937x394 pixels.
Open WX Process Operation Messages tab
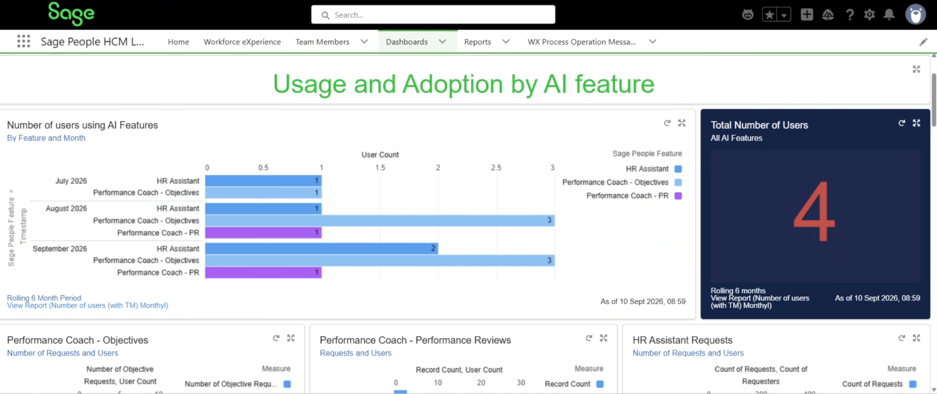click(x=581, y=42)
